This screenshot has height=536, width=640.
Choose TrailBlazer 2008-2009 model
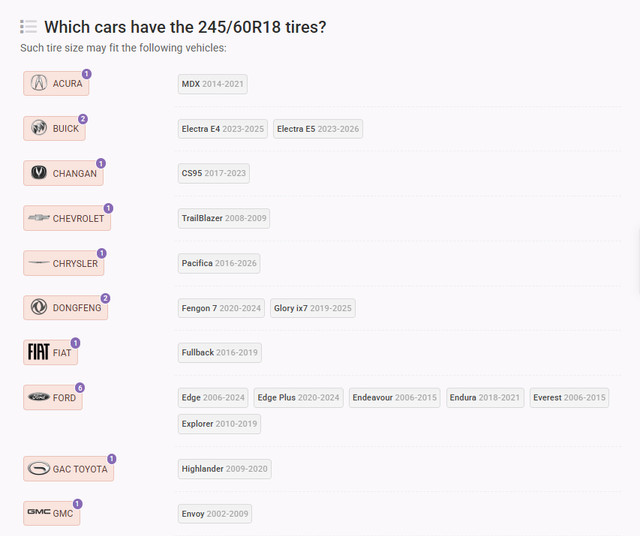coord(224,218)
